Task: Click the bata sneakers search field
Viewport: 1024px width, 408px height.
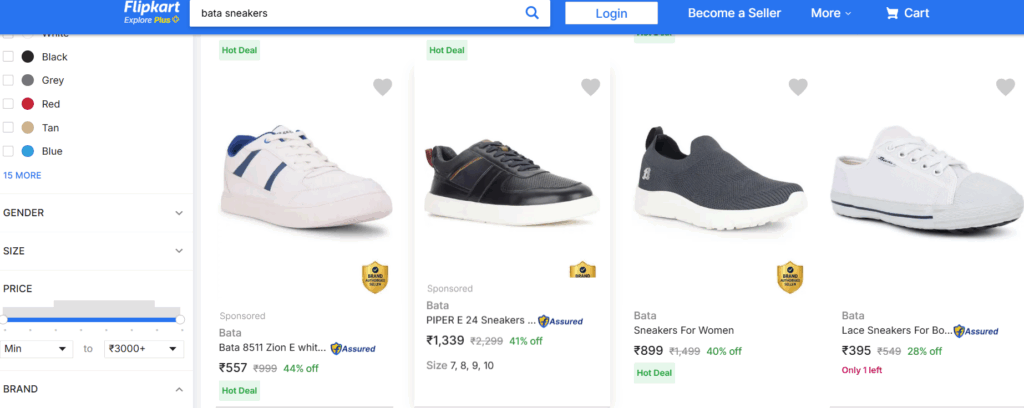Action: pos(356,13)
